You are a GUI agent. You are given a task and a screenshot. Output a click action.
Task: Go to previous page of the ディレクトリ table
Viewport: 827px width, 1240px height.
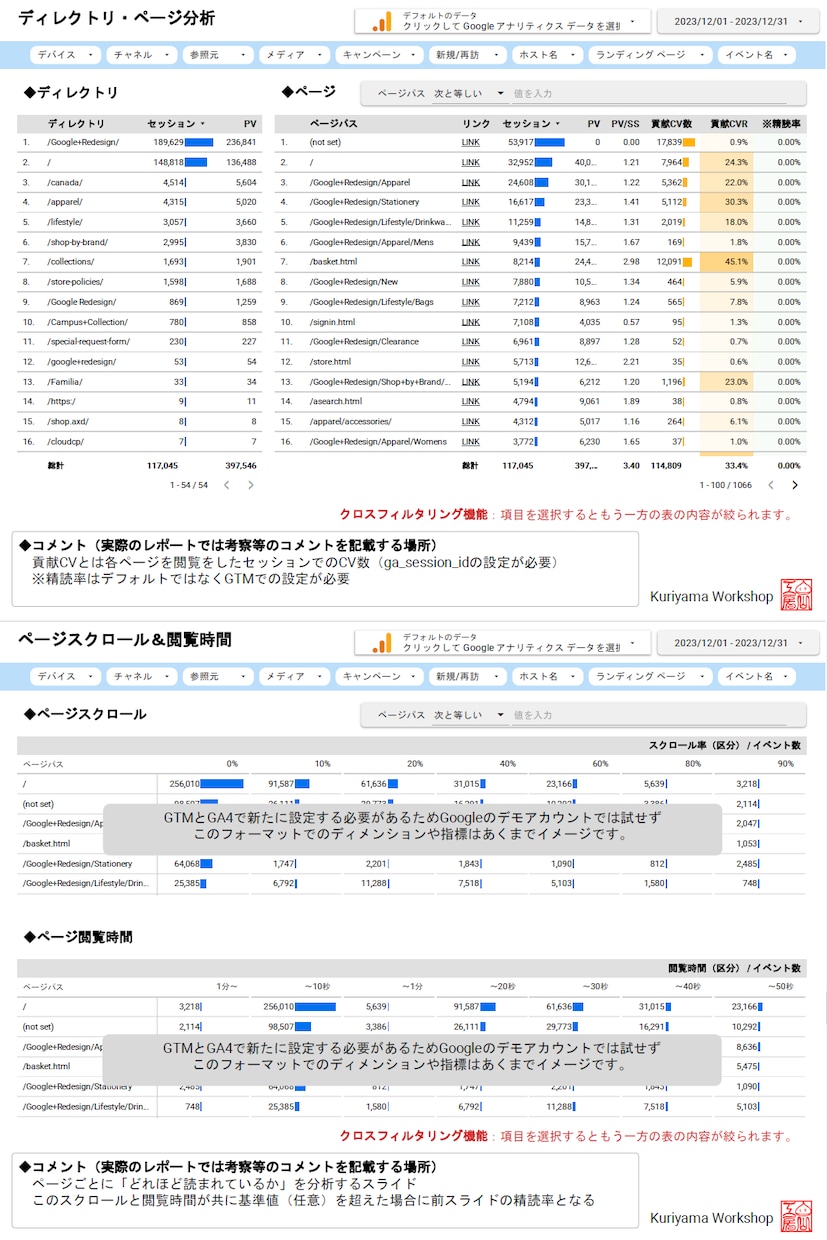(x=226, y=485)
